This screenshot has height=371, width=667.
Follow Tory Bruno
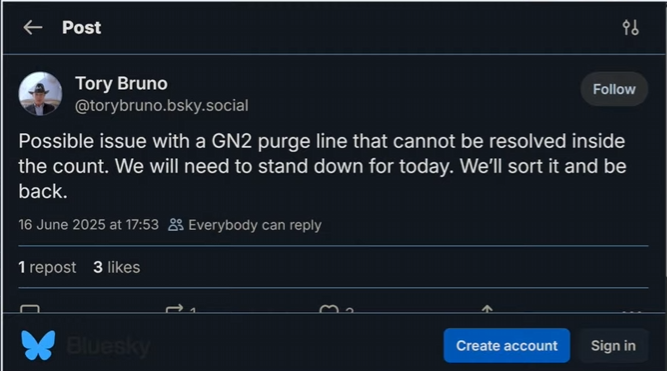pos(614,89)
